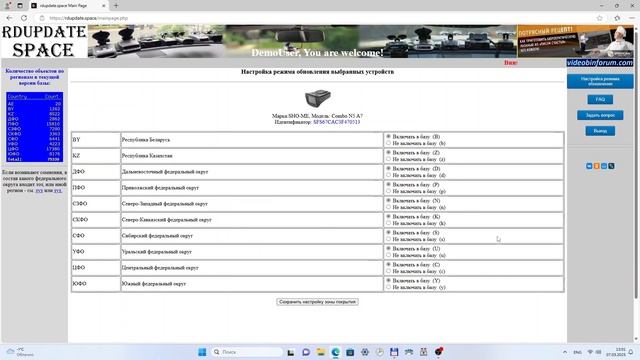Open a new browser tab with plus
Screen dimensions: 640x360
pyautogui.click(x=116, y=6)
